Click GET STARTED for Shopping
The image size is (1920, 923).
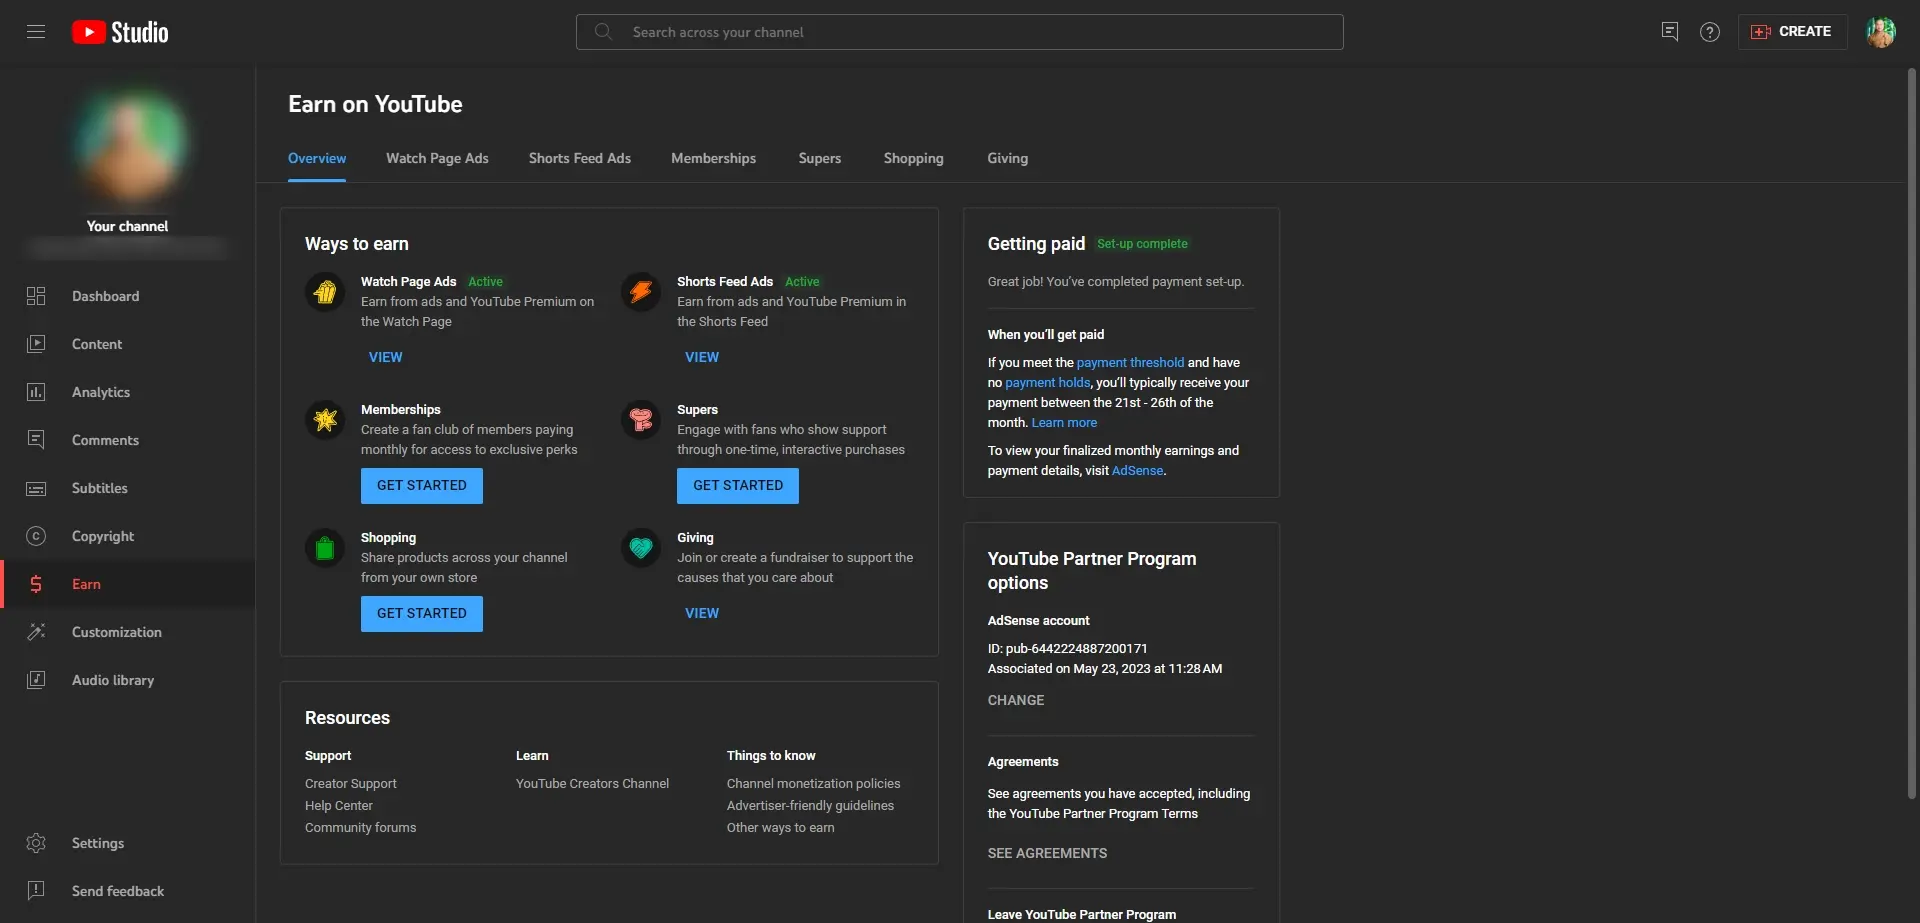coord(422,614)
